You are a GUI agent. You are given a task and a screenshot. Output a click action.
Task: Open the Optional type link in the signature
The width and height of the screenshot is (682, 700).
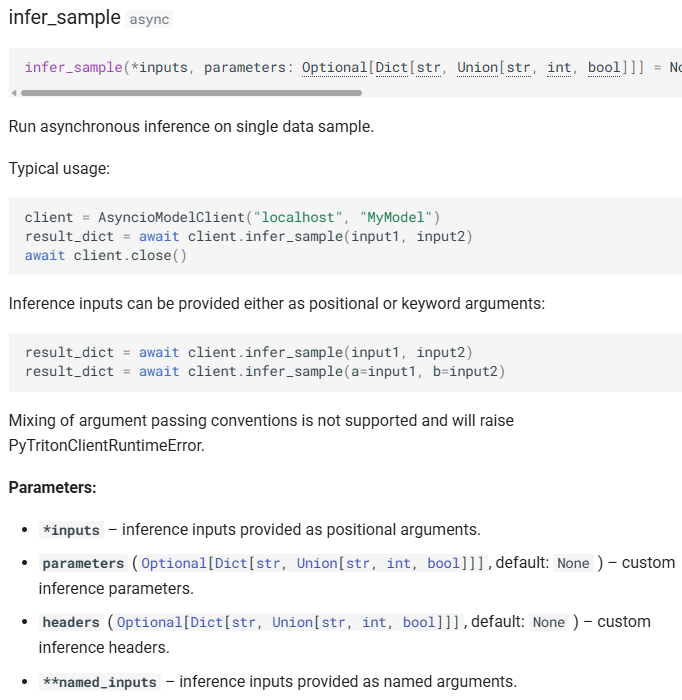(334, 67)
